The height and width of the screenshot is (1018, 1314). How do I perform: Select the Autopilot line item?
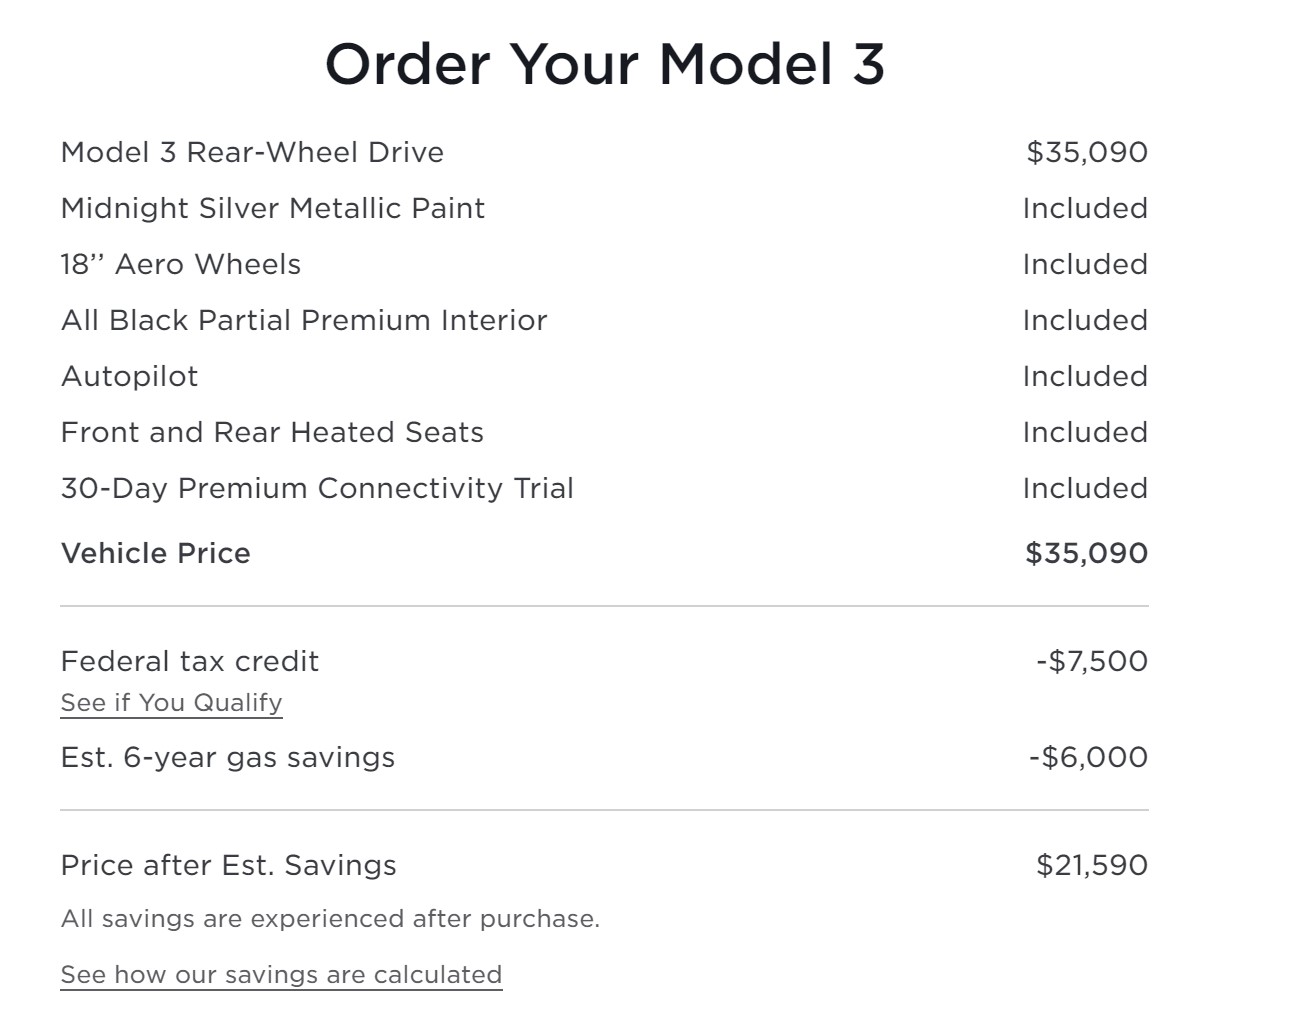[130, 376]
